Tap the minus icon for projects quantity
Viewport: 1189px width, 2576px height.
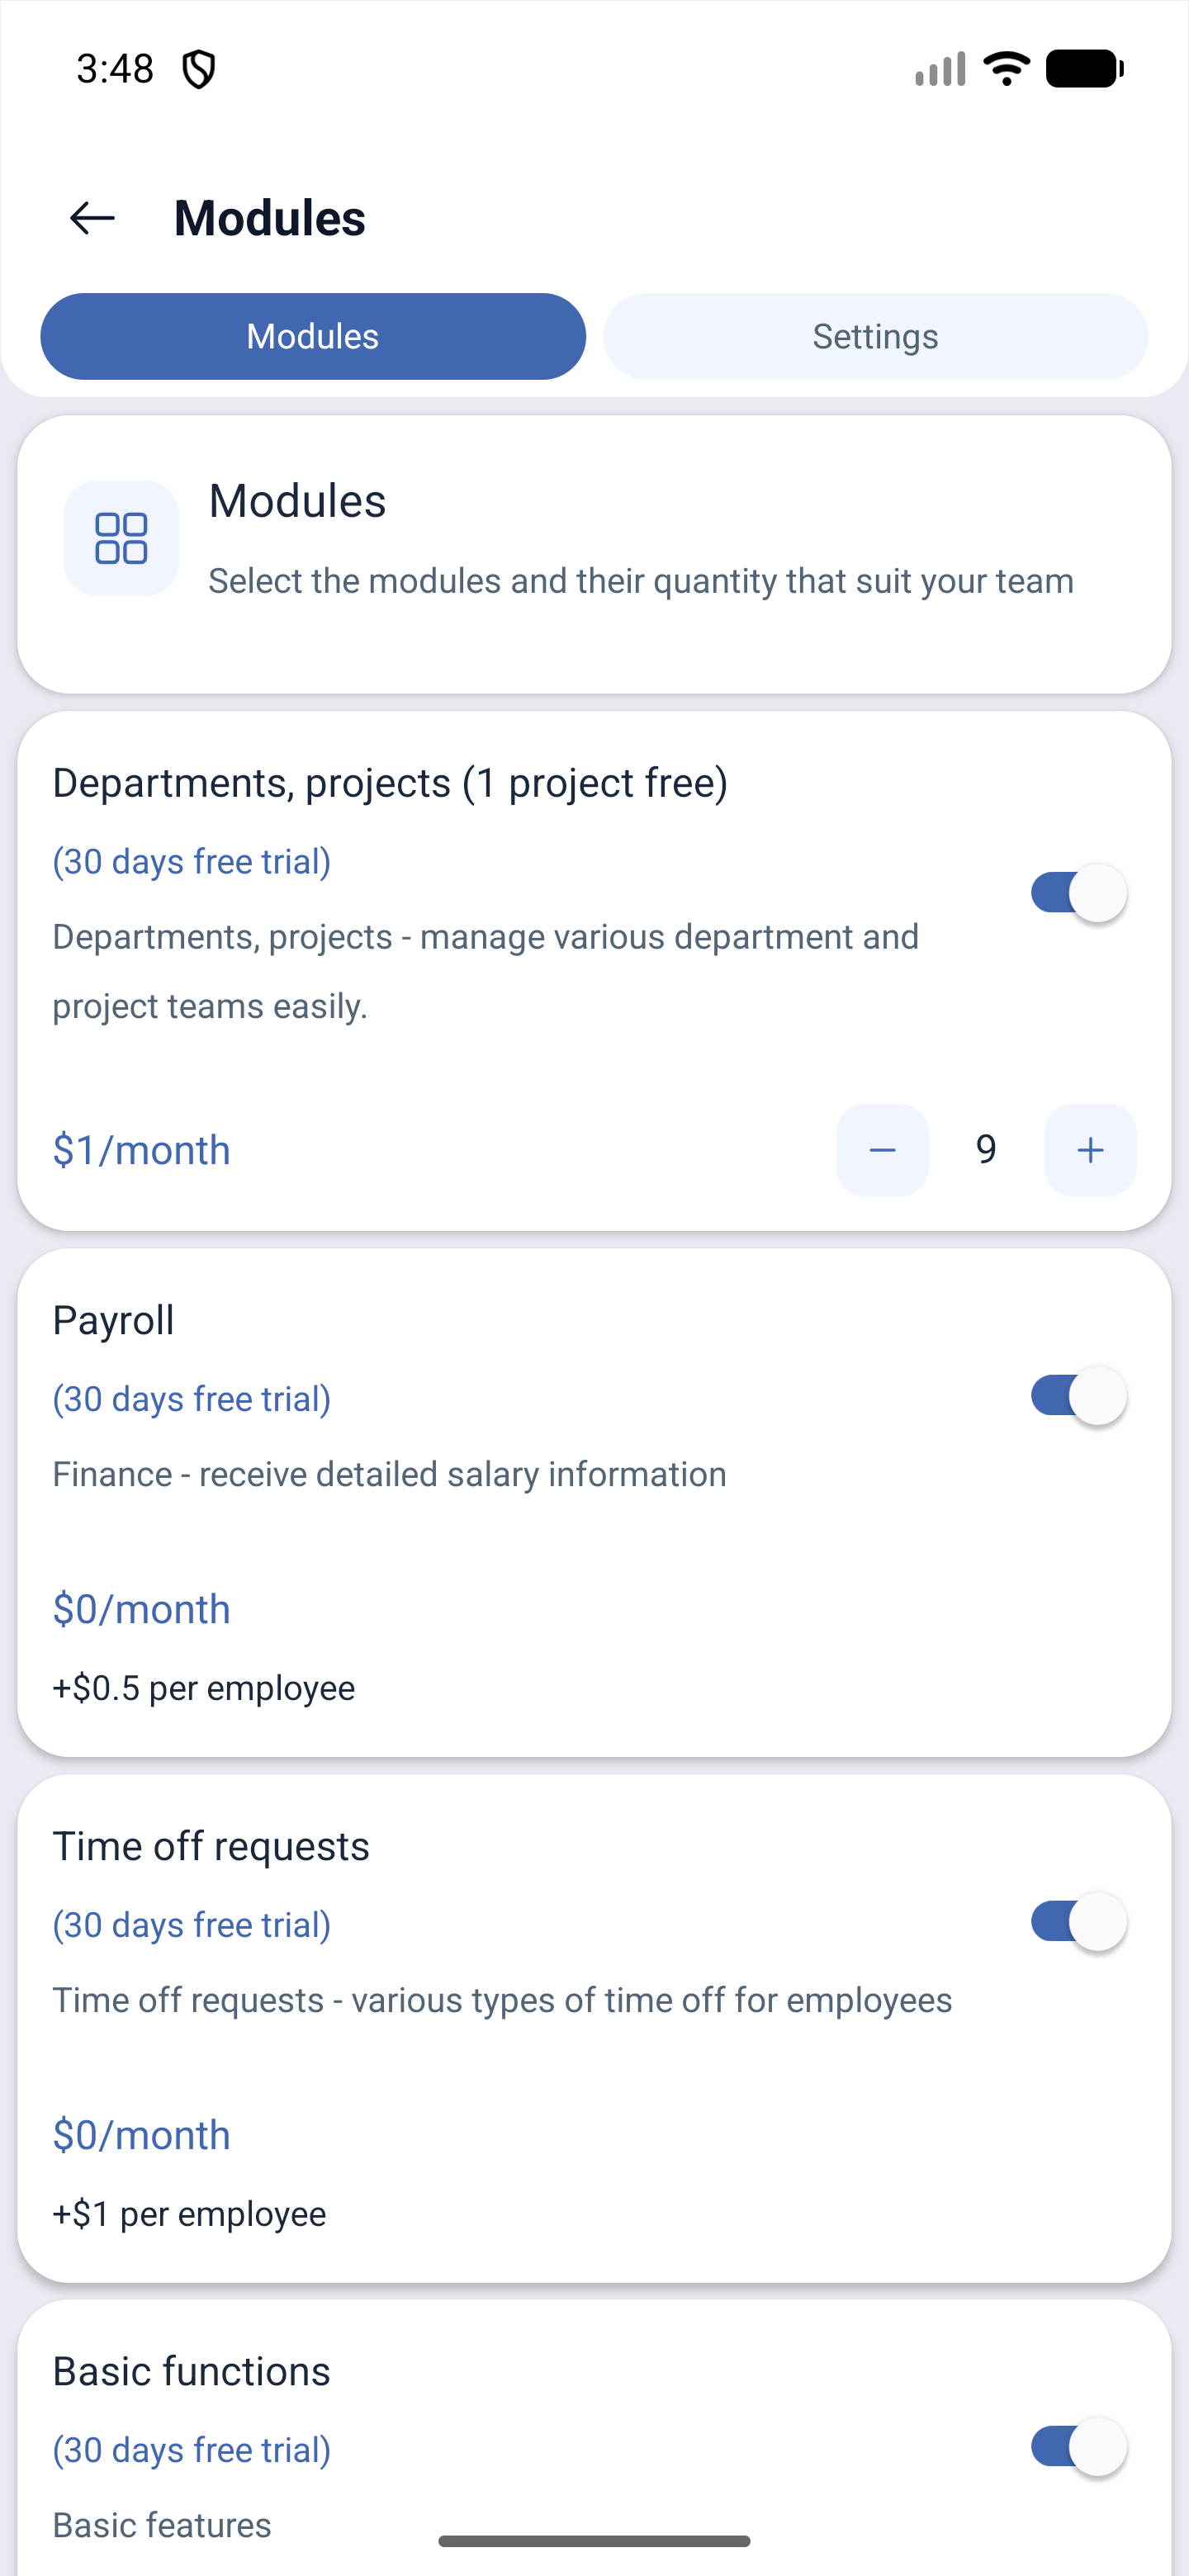(x=882, y=1150)
